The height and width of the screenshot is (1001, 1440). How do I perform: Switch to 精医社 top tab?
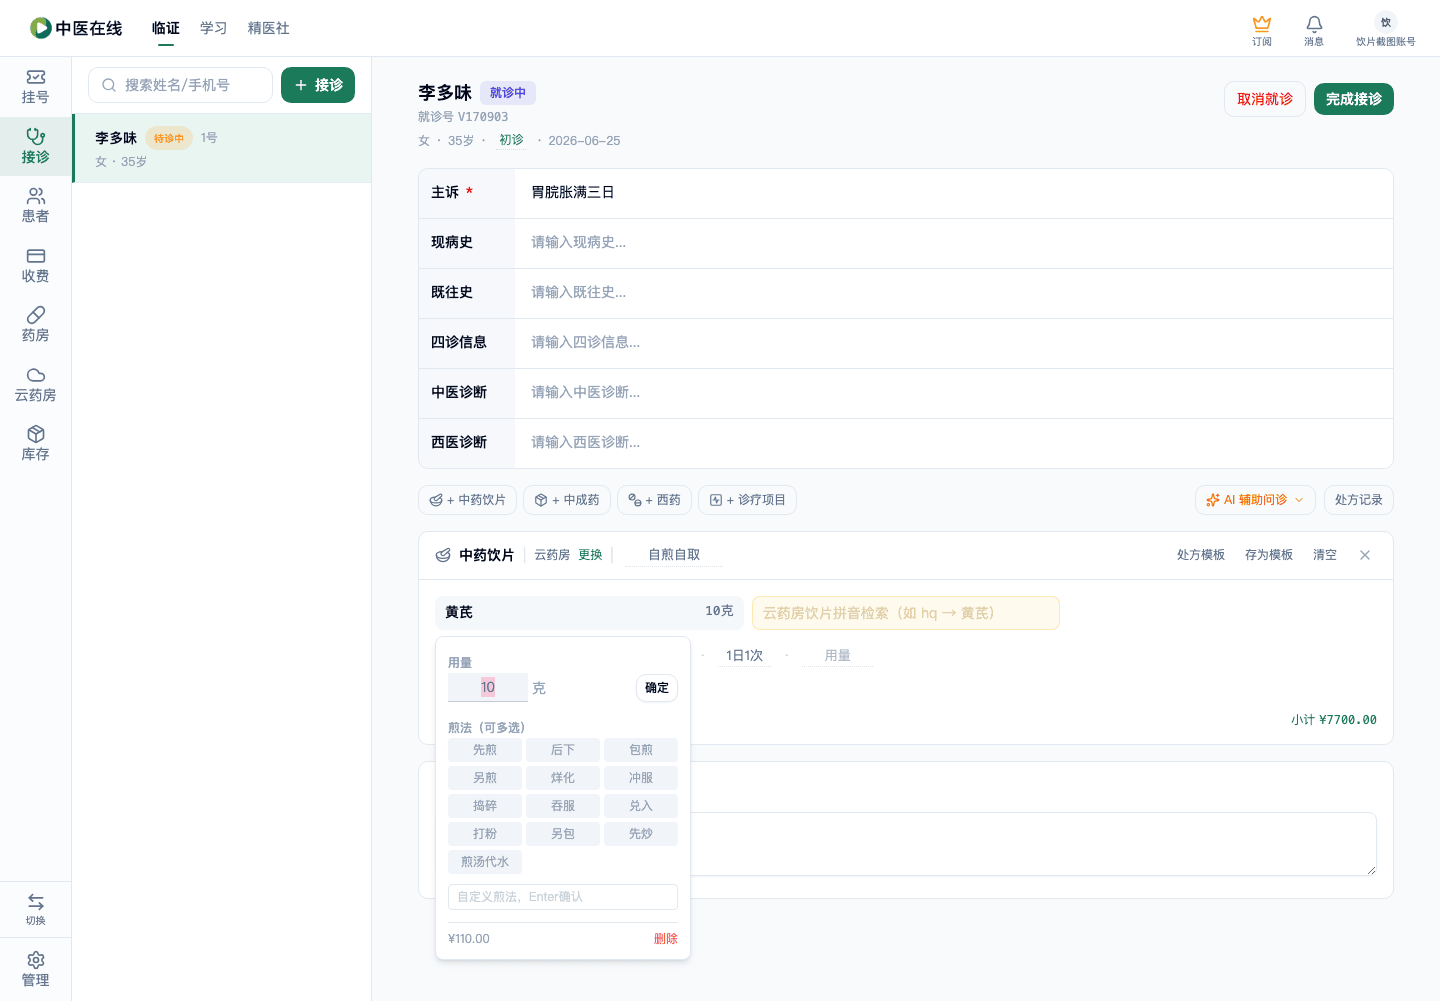pos(269,28)
